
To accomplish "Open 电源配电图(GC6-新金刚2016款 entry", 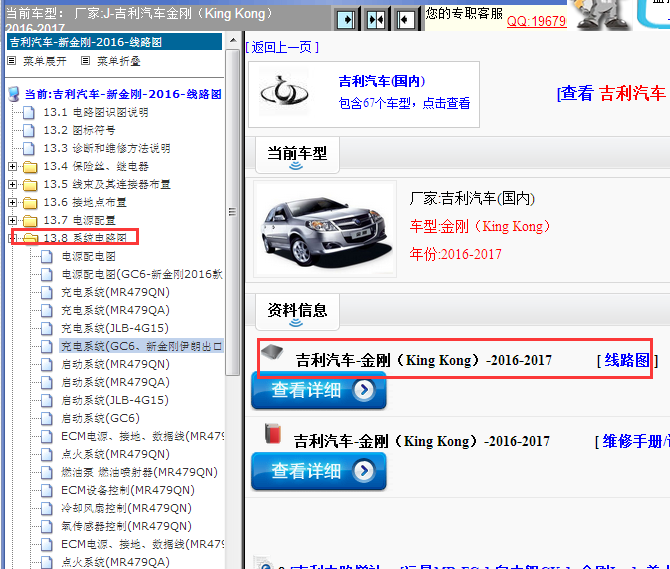I will click(142, 274).
